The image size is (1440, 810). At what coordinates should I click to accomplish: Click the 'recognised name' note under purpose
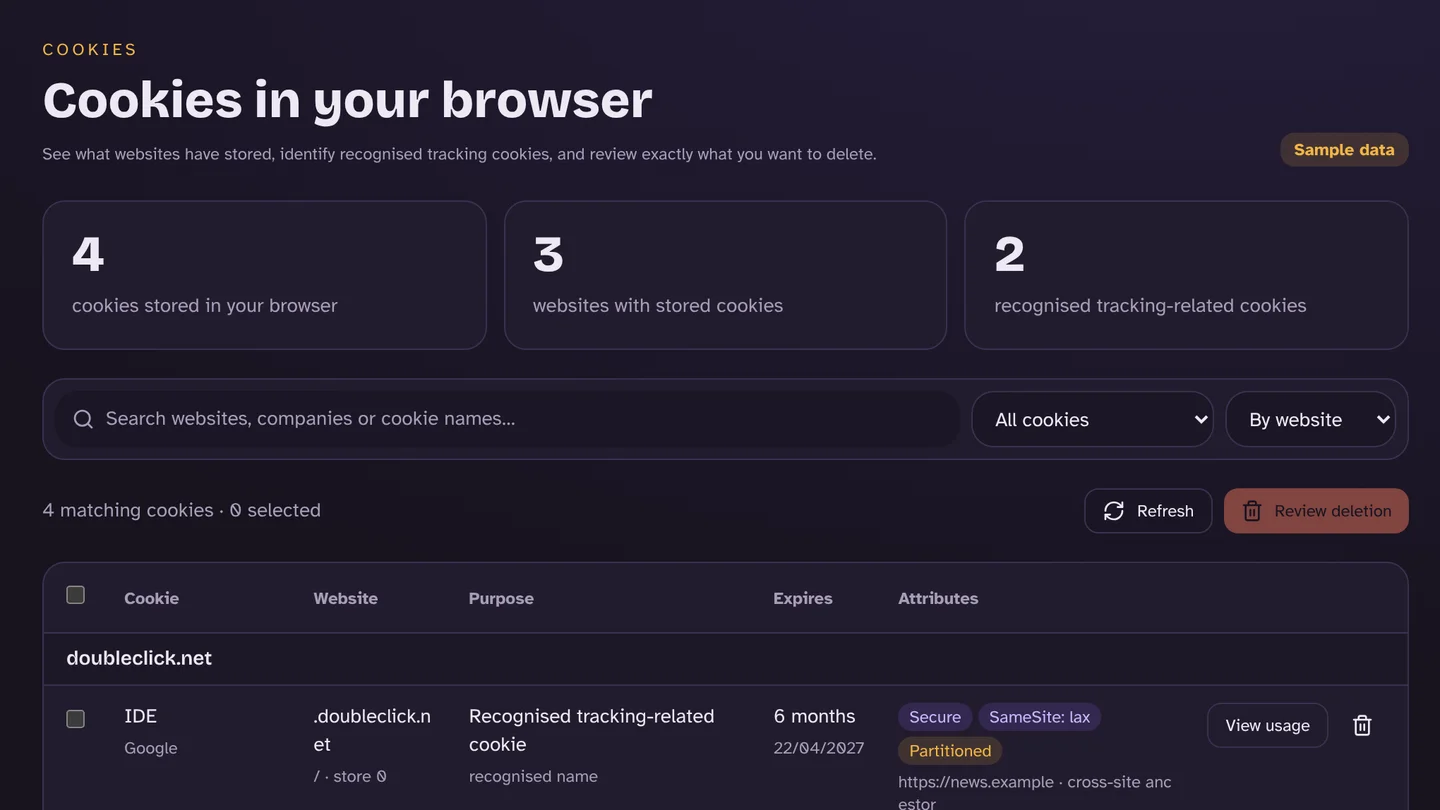[x=533, y=776]
